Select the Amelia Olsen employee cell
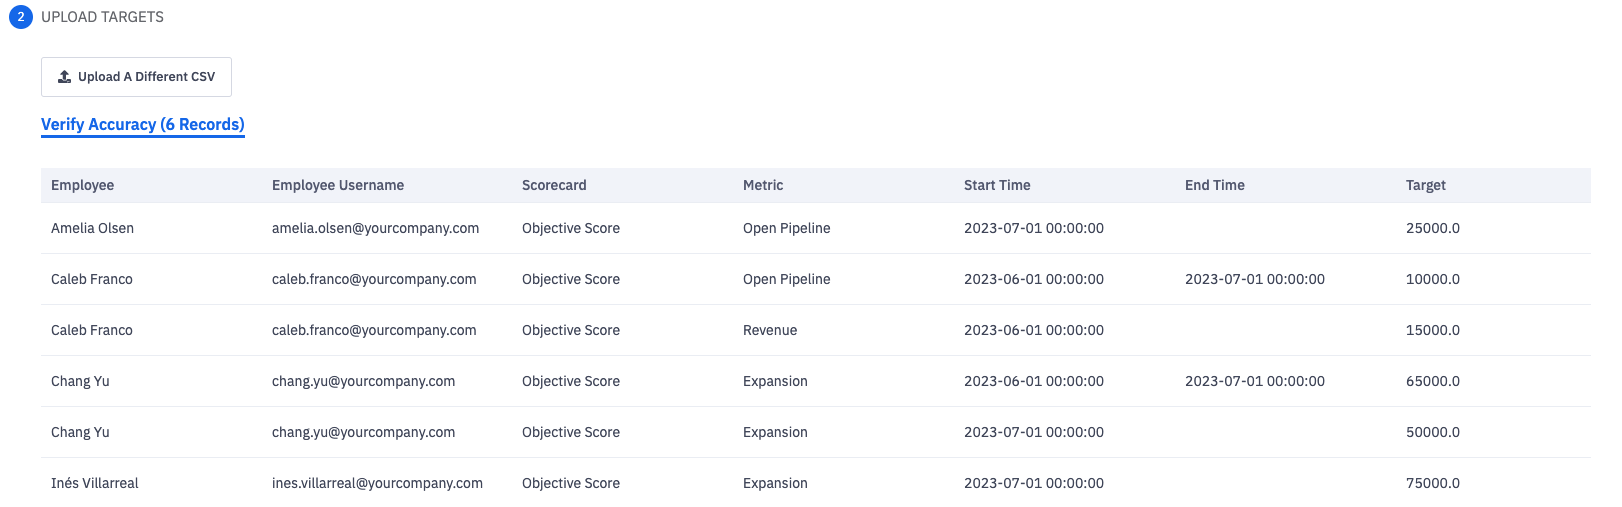This screenshot has height=507, width=1622. pos(92,228)
